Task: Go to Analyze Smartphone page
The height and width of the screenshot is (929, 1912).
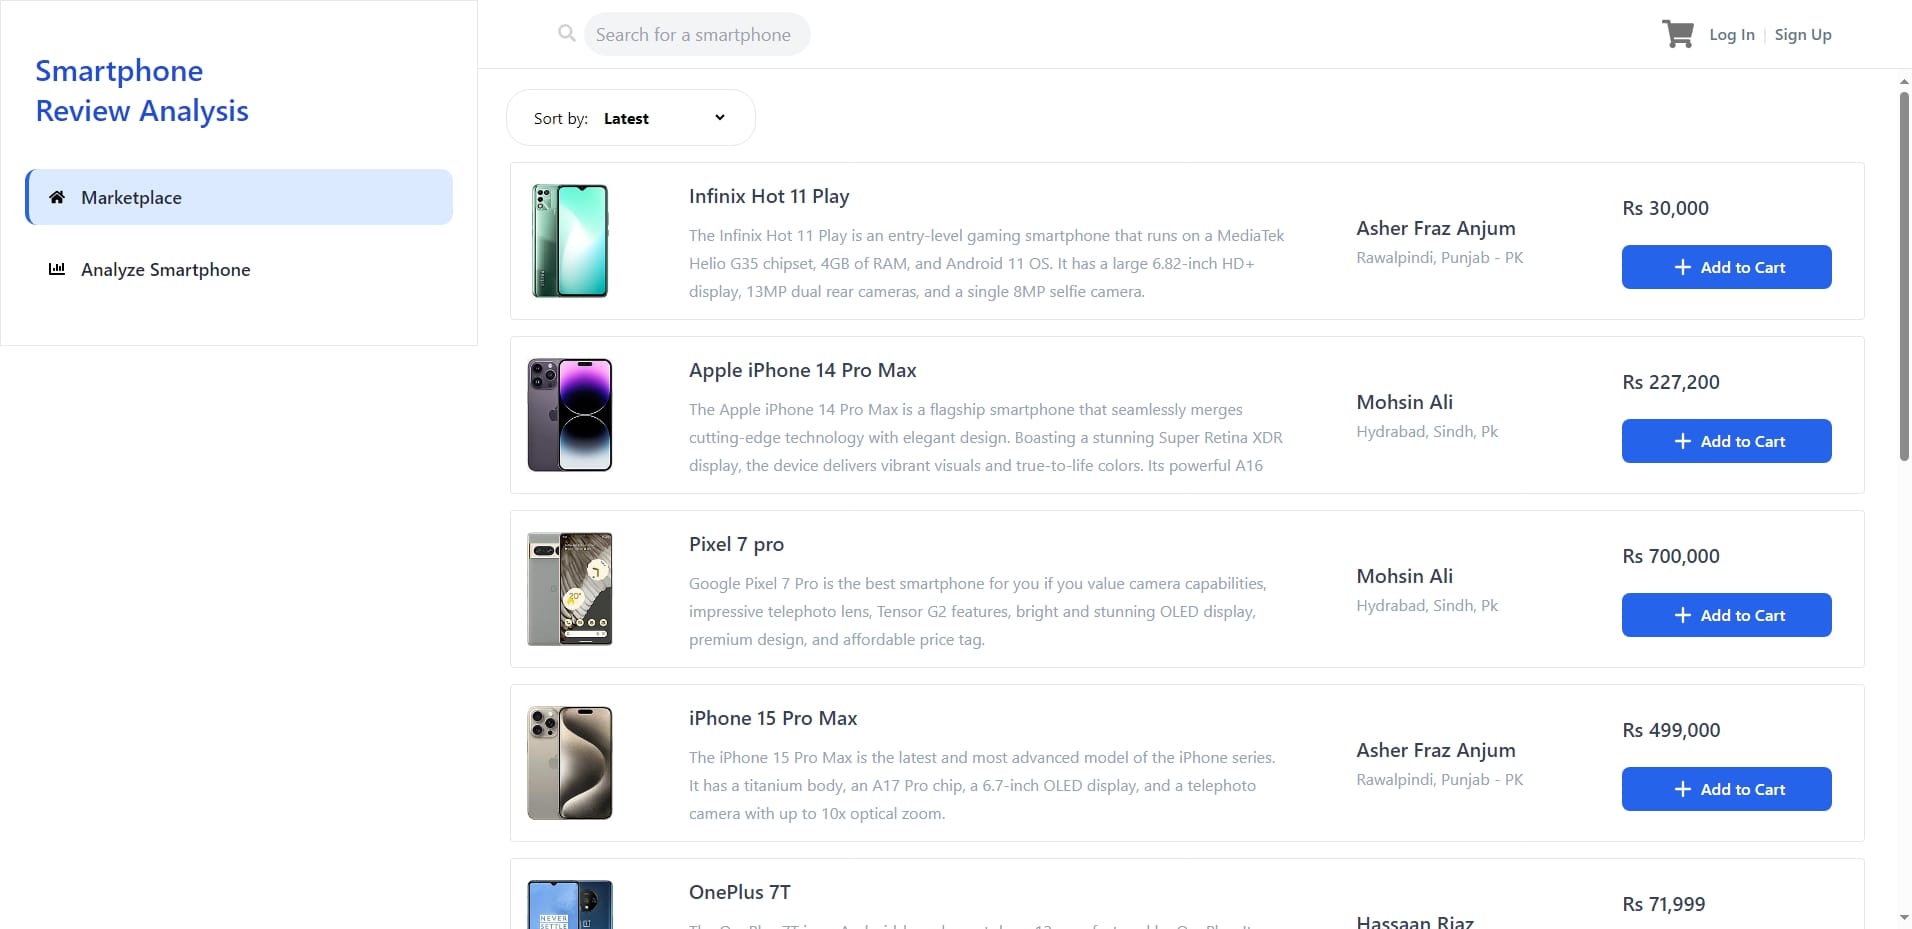Action: click(x=165, y=270)
